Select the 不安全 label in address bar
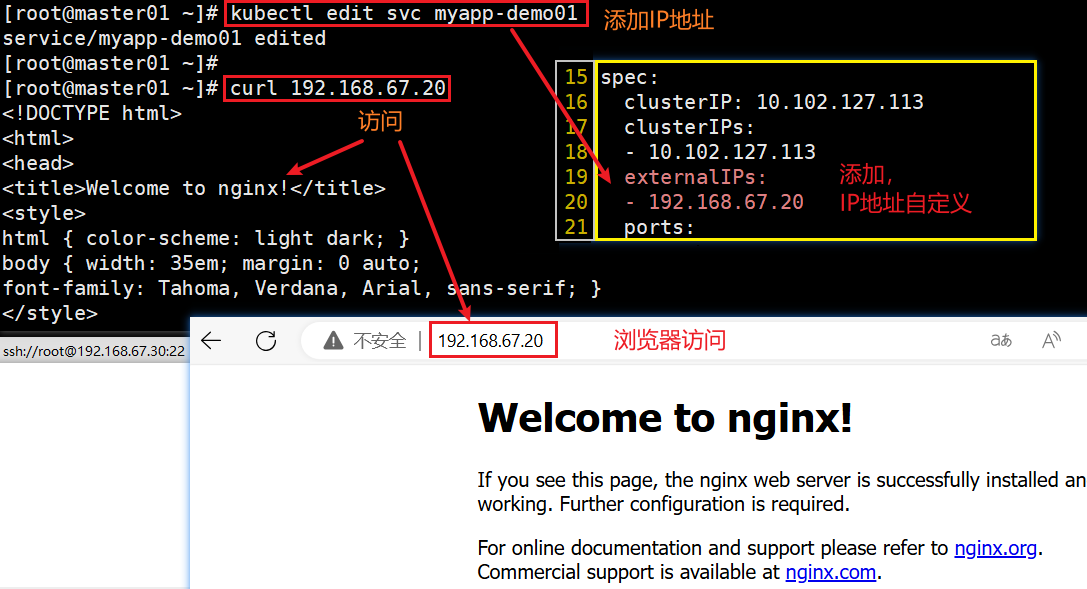1087x589 pixels. point(379,340)
